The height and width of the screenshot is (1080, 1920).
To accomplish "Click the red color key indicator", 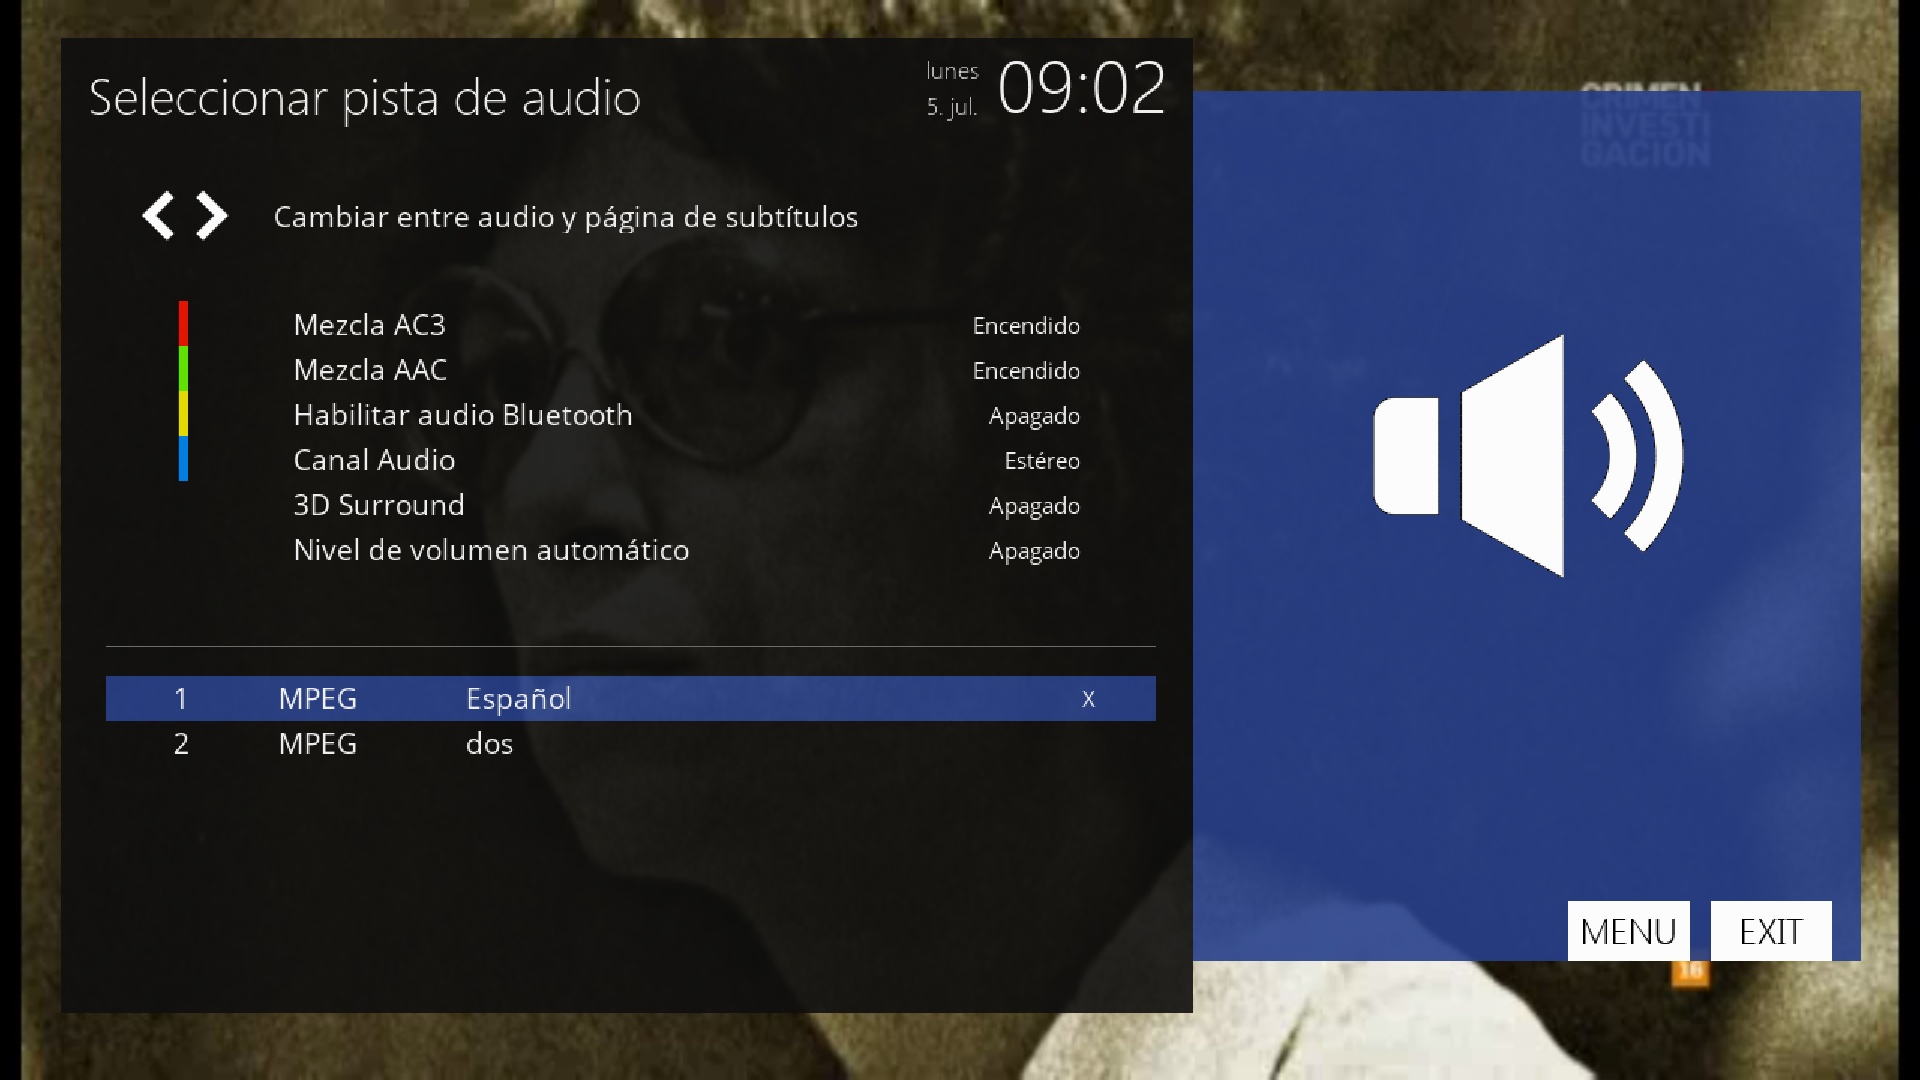I will coord(183,324).
